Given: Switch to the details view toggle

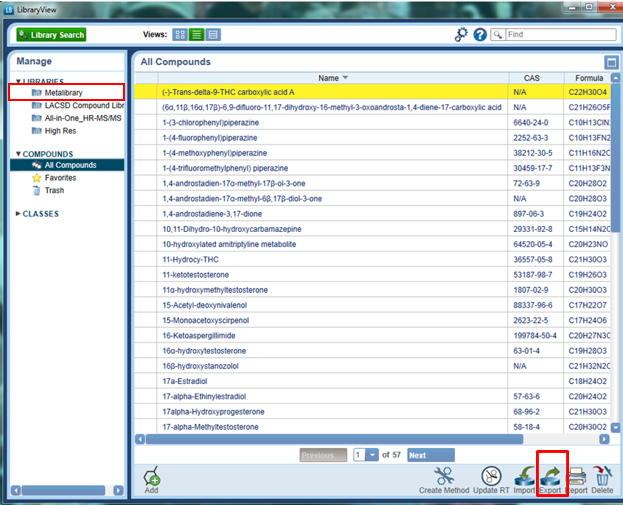Looking at the screenshot, I should [x=214, y=34].
